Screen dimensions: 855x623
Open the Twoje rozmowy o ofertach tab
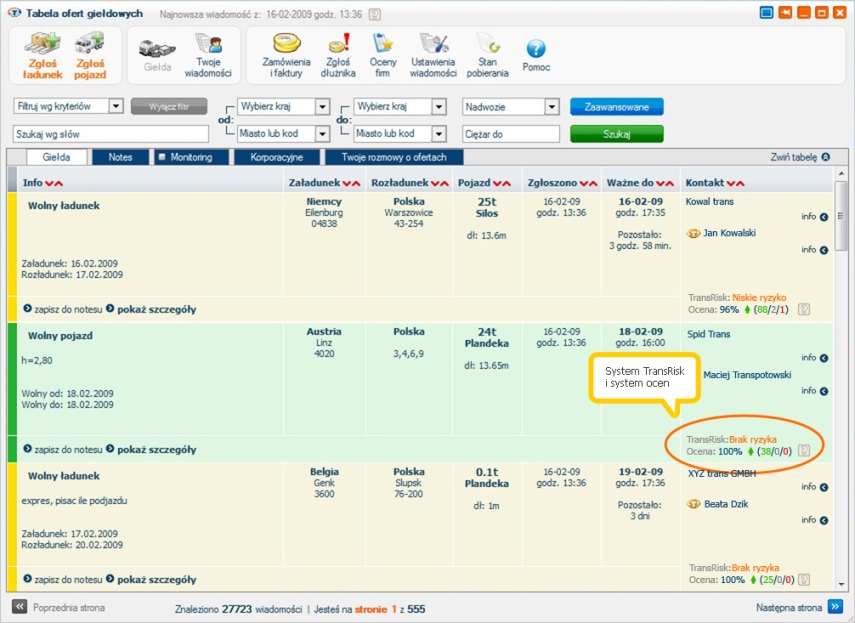pos(394,157)
